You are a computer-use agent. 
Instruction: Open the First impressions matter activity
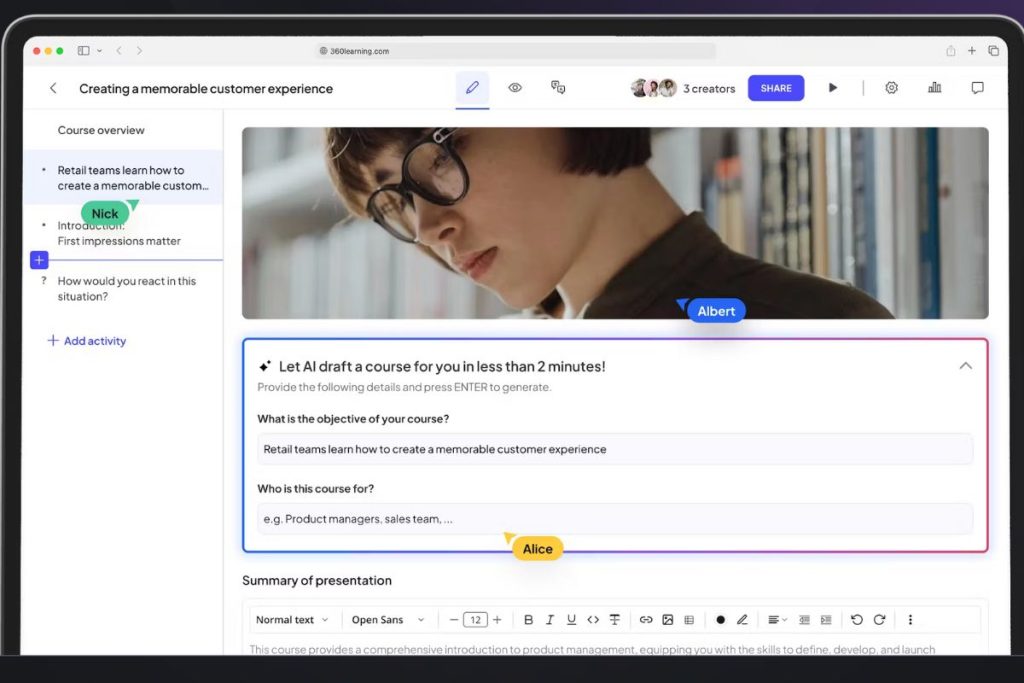[x=119, y=233]
